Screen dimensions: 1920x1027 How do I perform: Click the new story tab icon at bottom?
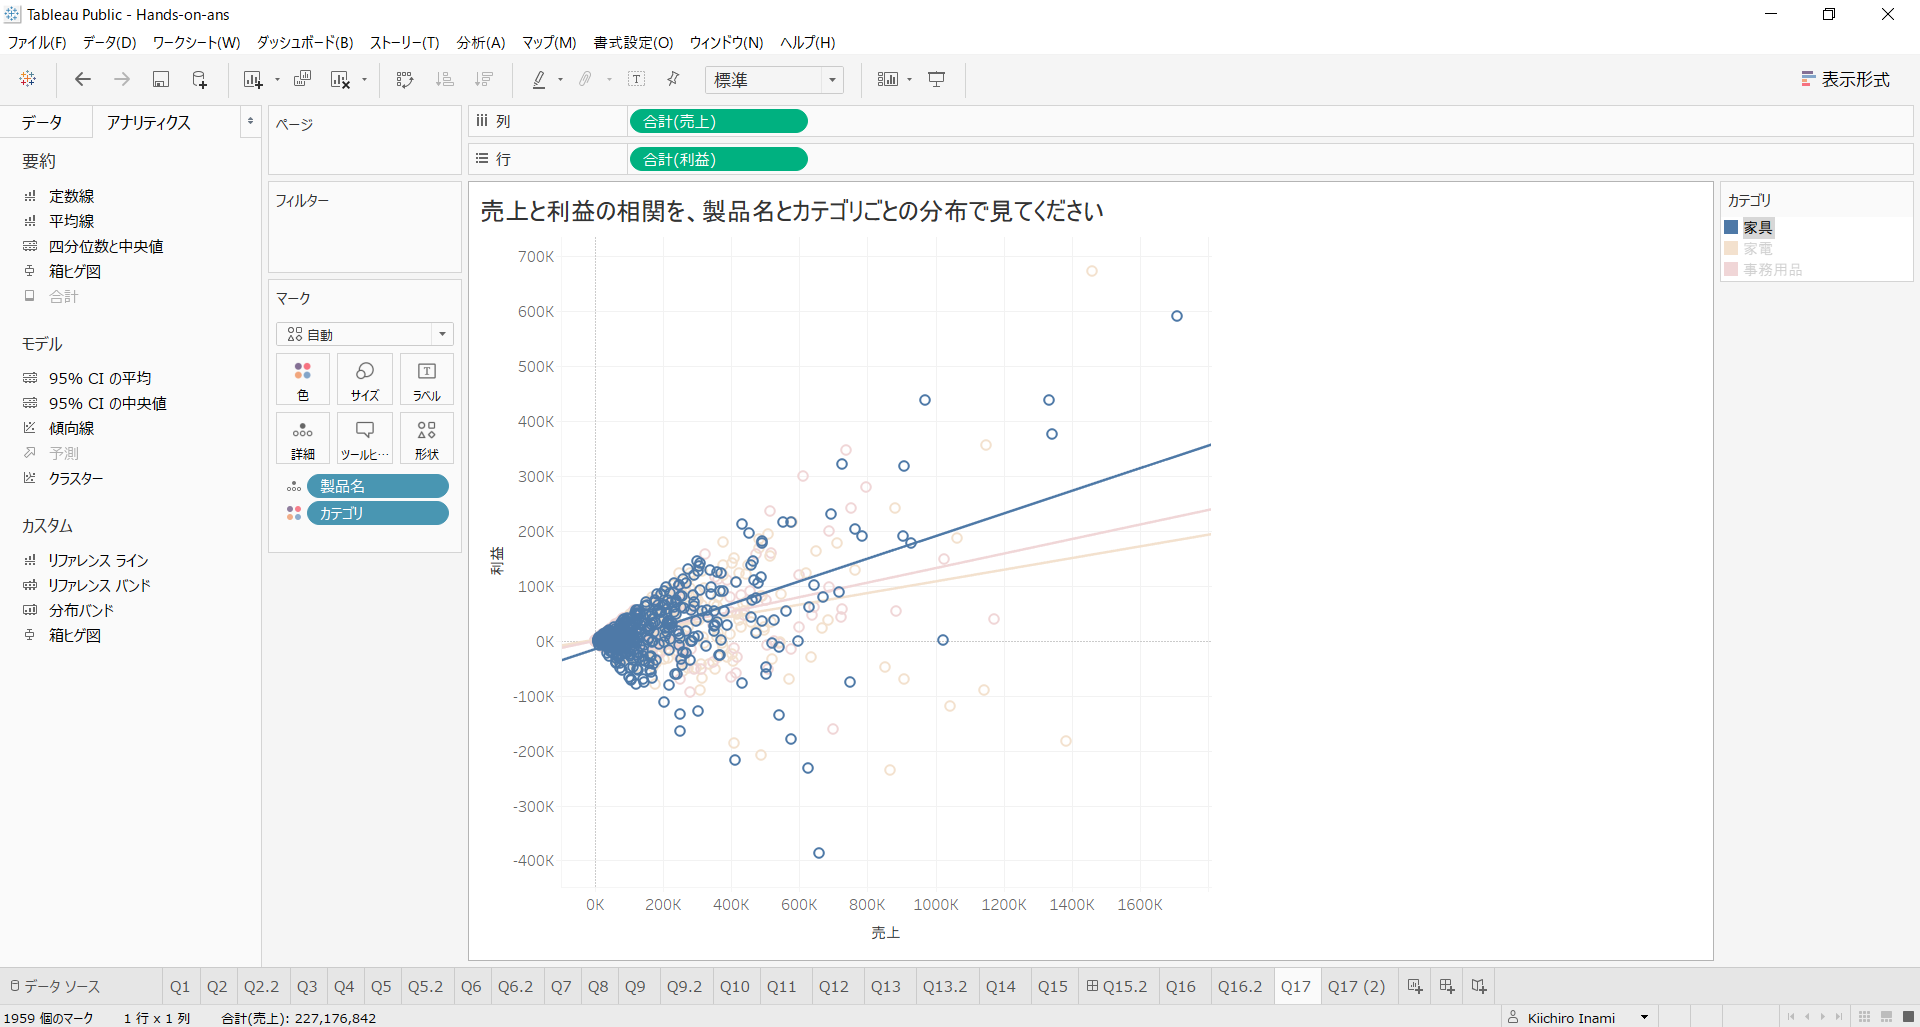pyautogui.click(x=1479, y=986)
